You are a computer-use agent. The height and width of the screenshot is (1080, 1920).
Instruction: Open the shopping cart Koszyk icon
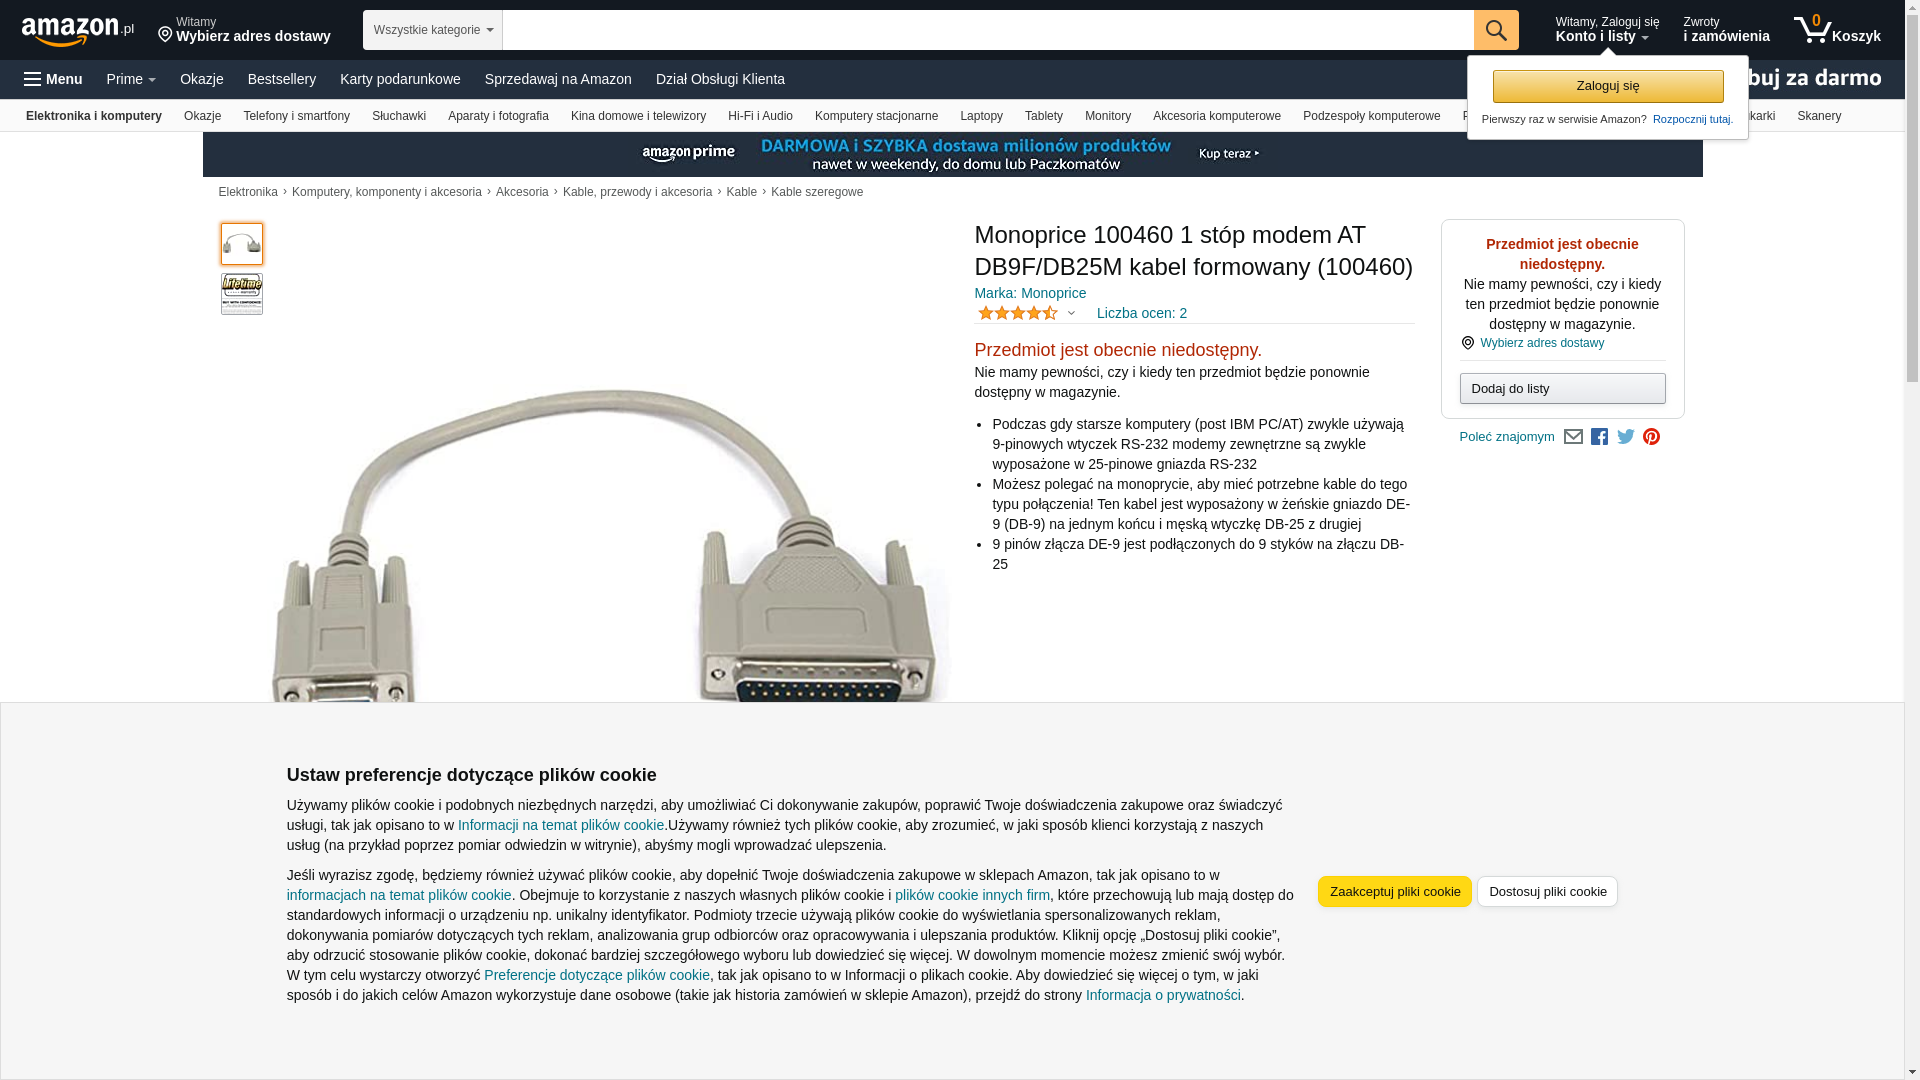1837,30
